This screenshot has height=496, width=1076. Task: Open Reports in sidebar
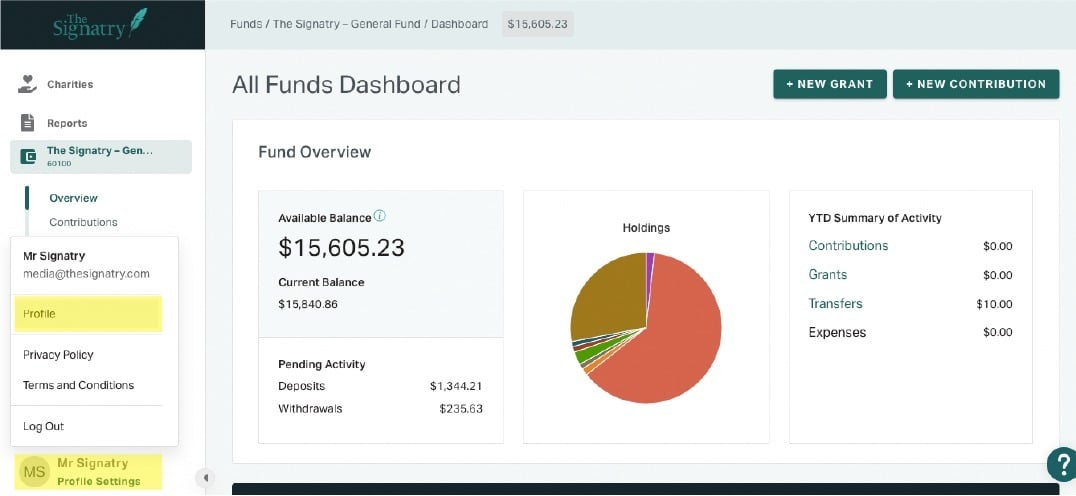tap(67, 123)
